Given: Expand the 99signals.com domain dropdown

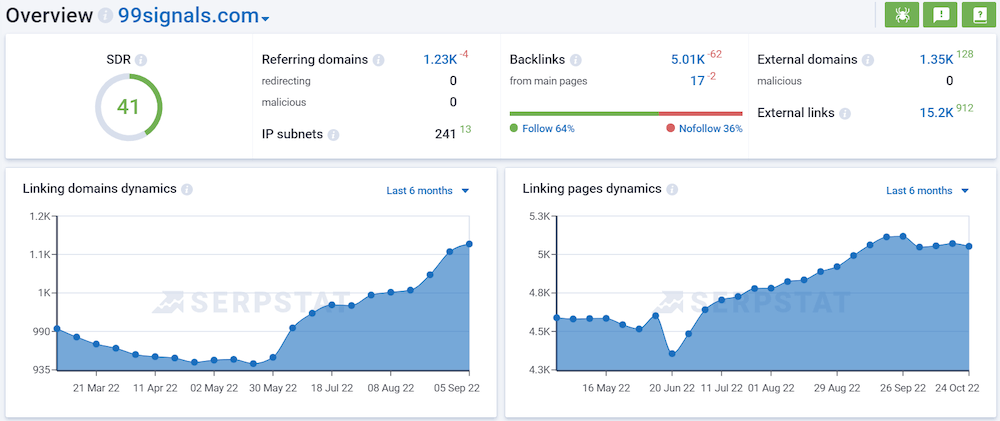Looking at the screenshot, I should tap(265, 19).
